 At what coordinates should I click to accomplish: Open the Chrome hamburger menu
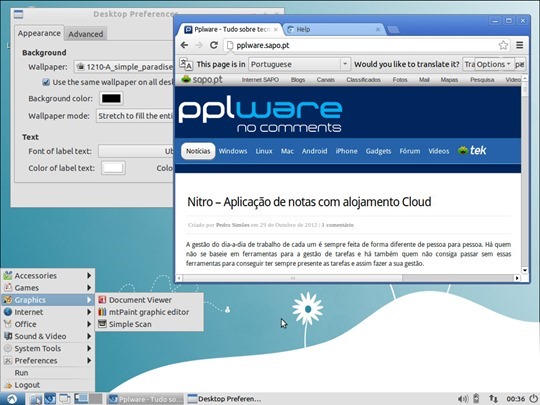[519, 45]
